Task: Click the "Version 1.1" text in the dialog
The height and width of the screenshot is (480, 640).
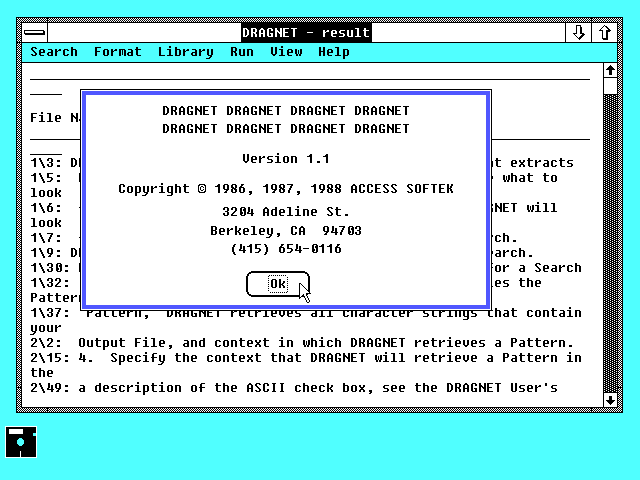Action: 286,158
